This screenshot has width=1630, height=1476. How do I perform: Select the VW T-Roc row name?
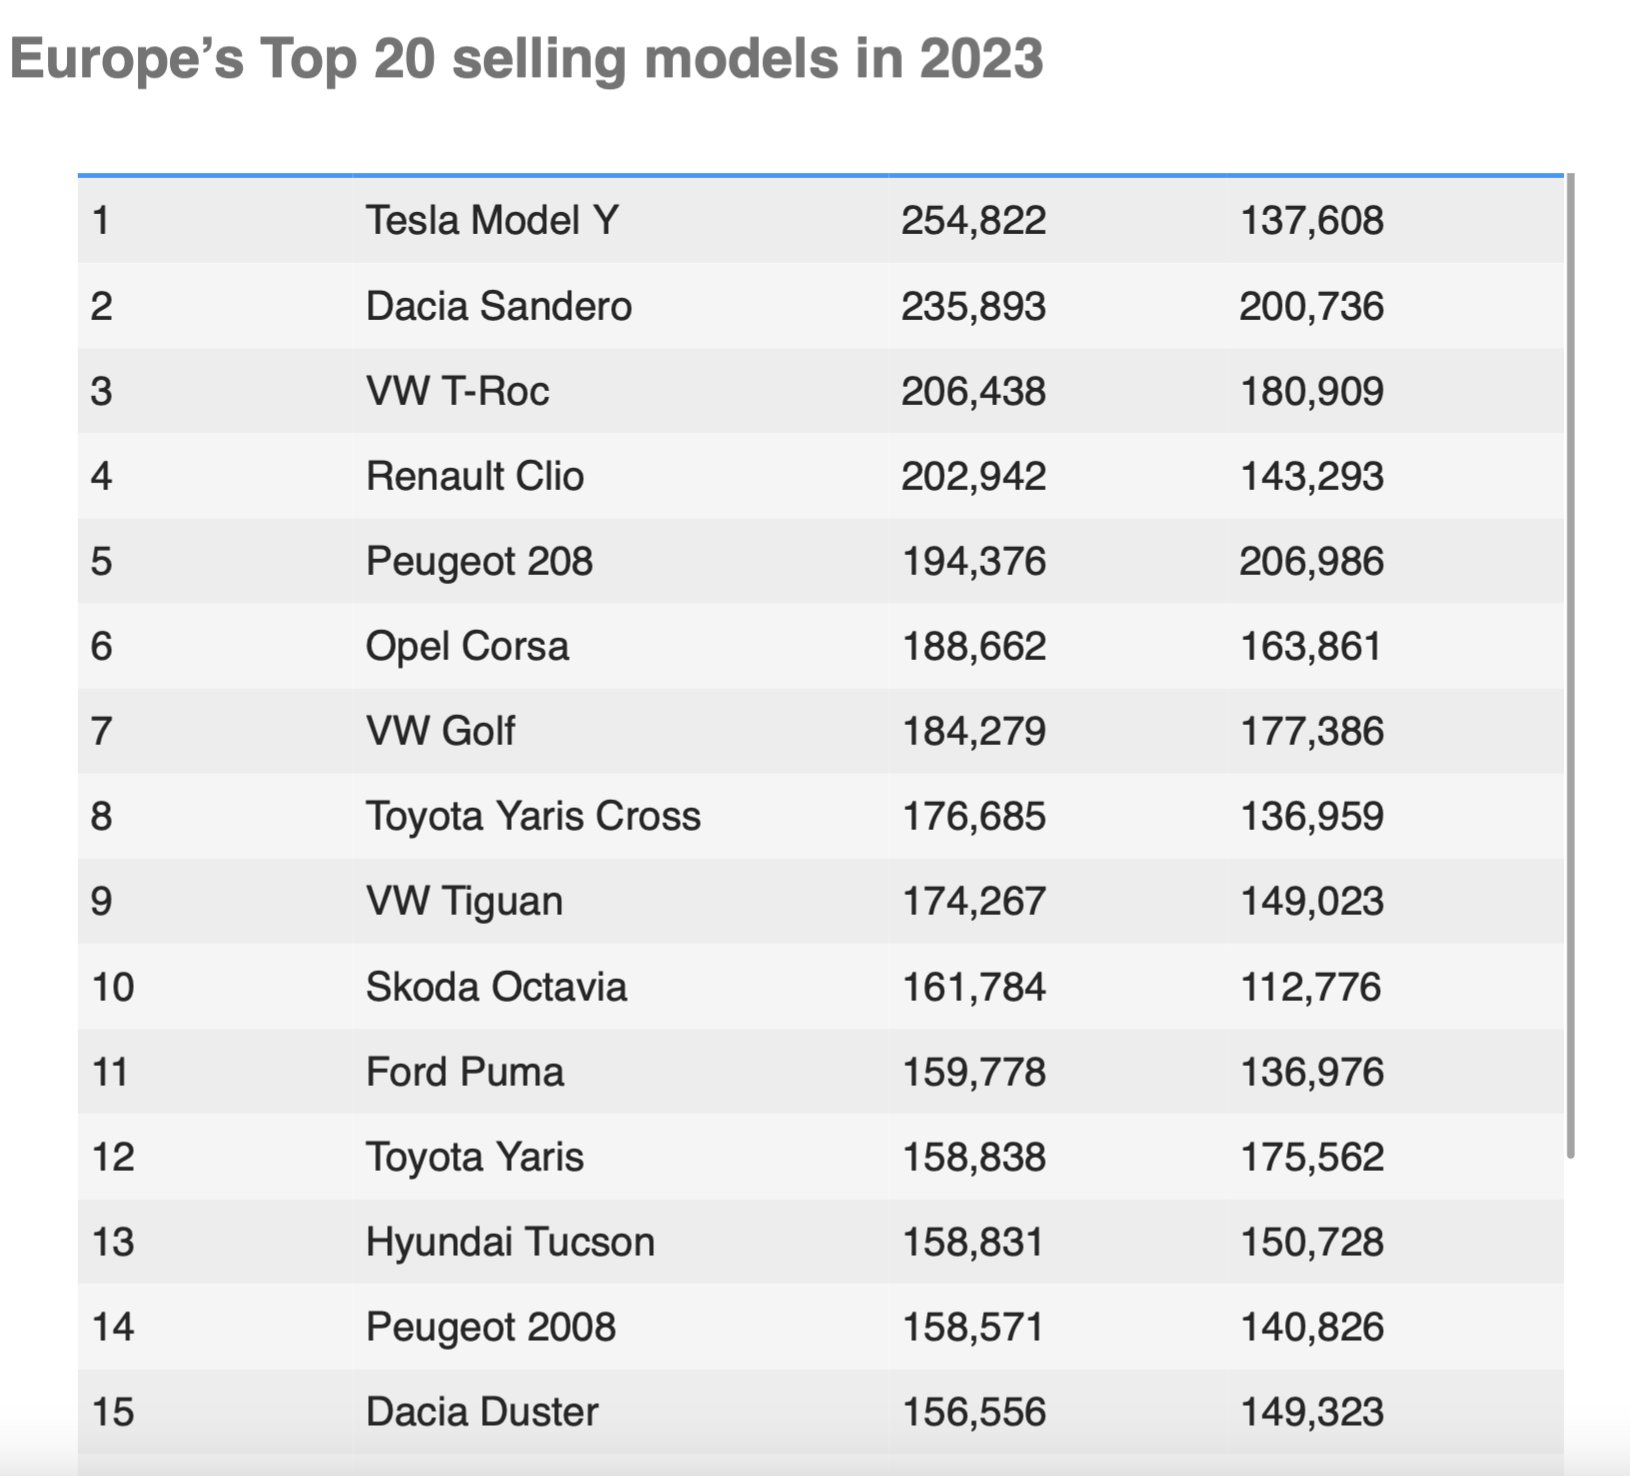457,390
